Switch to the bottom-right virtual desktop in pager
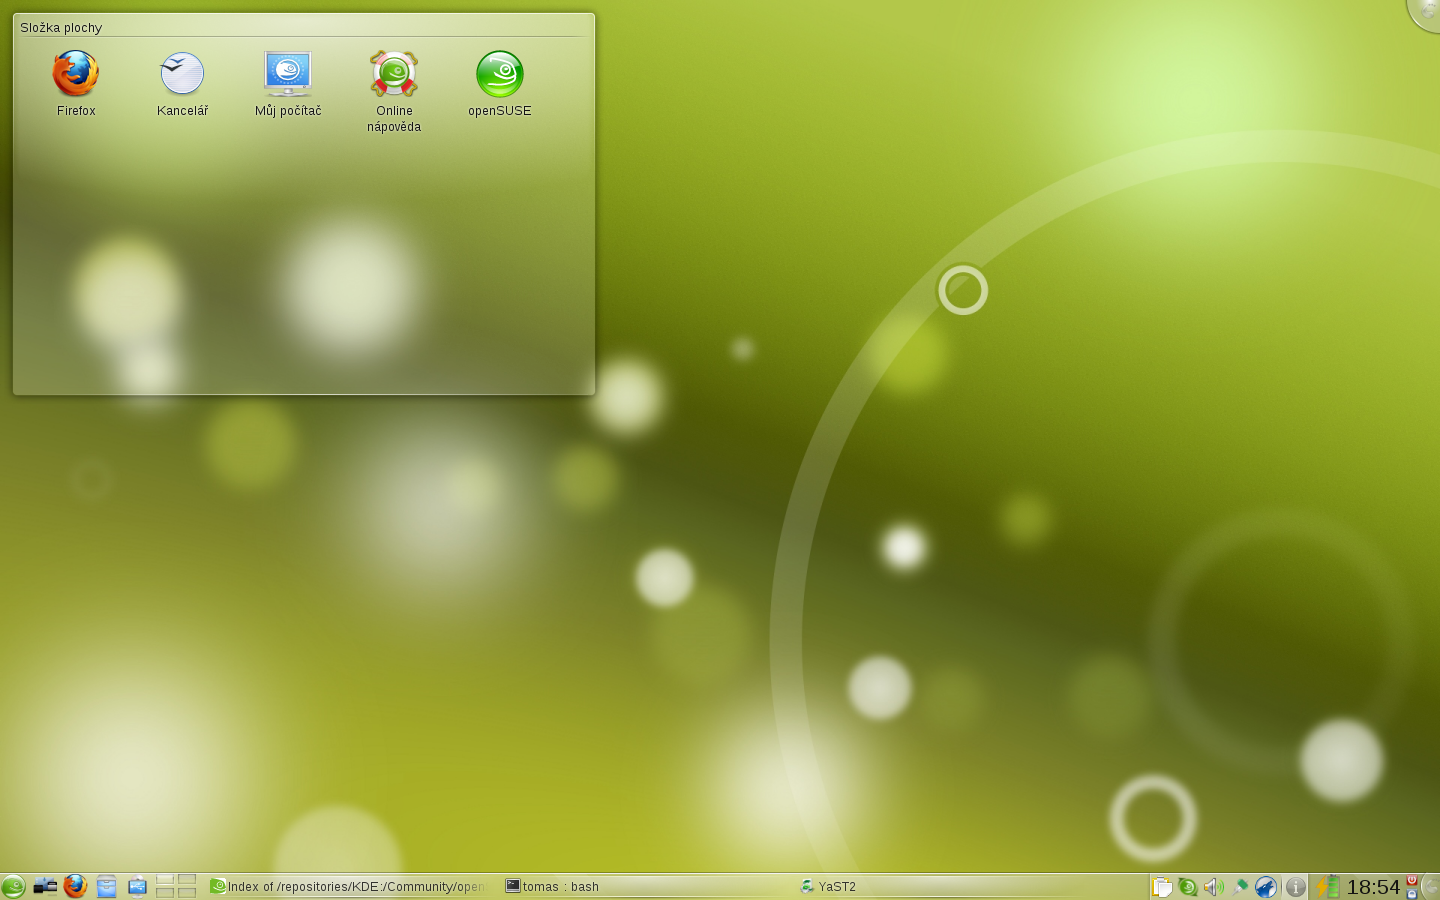This screenshot has width=1440, height=900. pyautogui.click(x=187, y=892)
